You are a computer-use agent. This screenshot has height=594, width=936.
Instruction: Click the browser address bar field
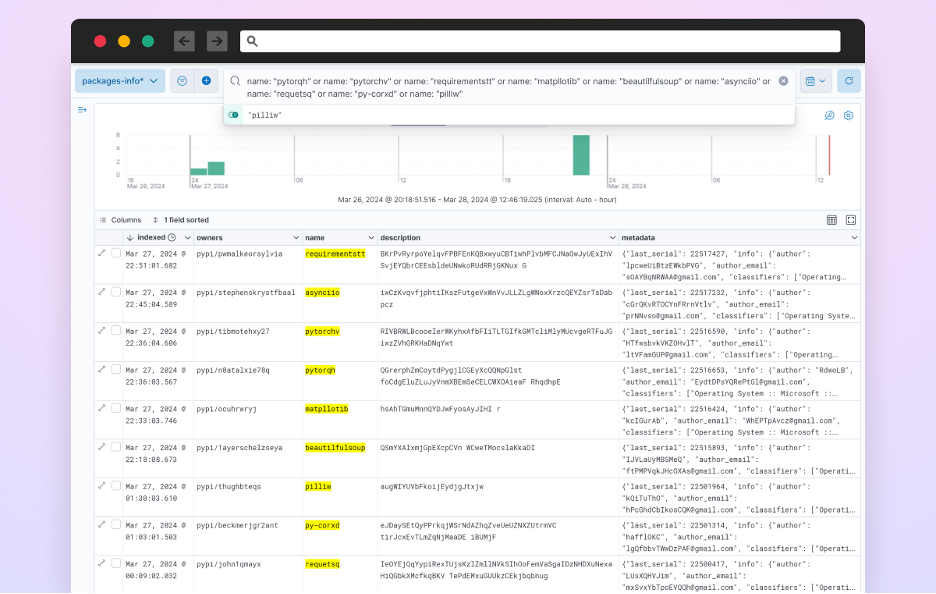[540, 41]
